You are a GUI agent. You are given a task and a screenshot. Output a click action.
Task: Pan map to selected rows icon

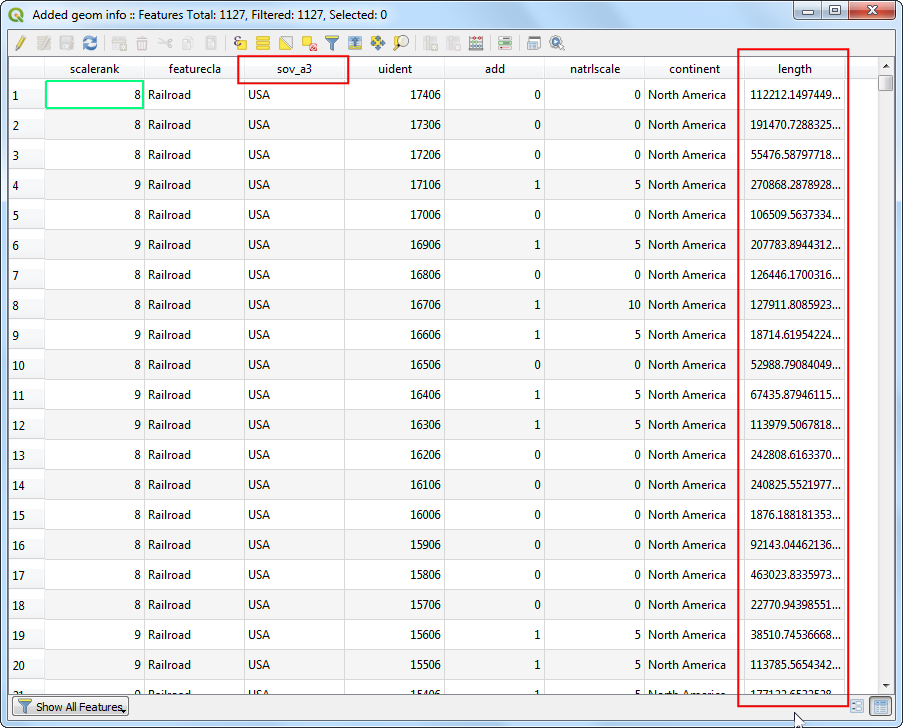pyautogui.click(x=378, y=43)
